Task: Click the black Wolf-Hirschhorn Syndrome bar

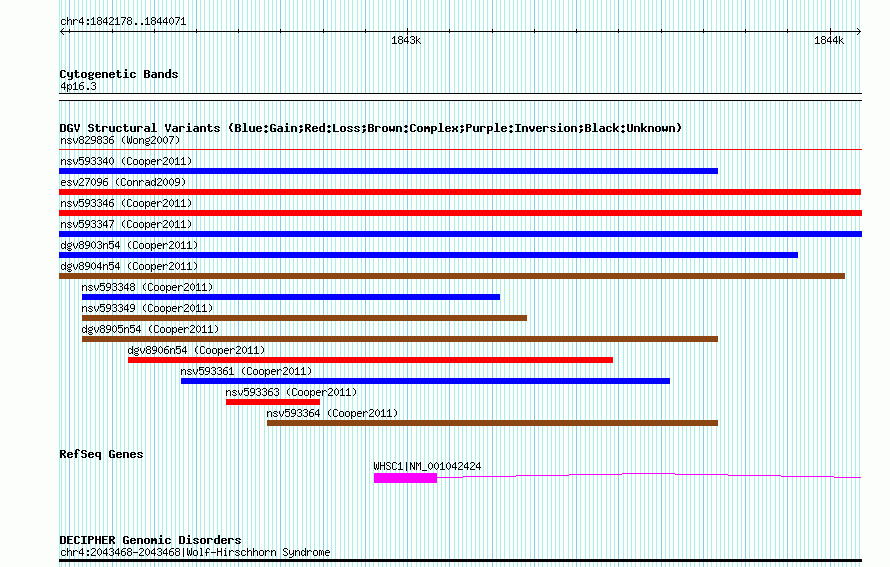Action: (460, 561)
